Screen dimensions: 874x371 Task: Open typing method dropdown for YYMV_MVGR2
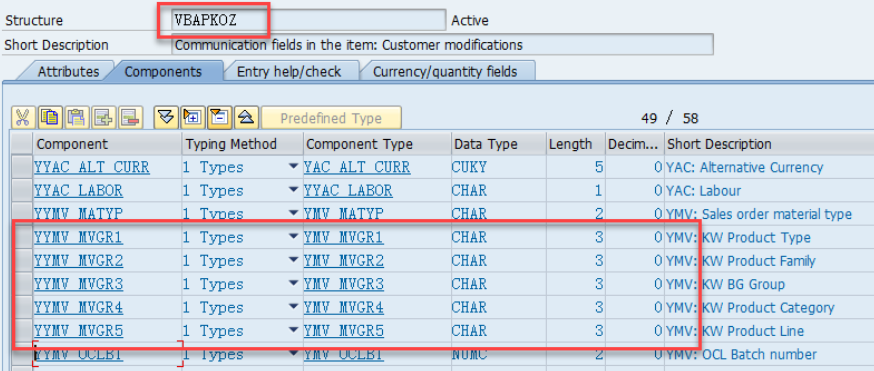[294, 261]
